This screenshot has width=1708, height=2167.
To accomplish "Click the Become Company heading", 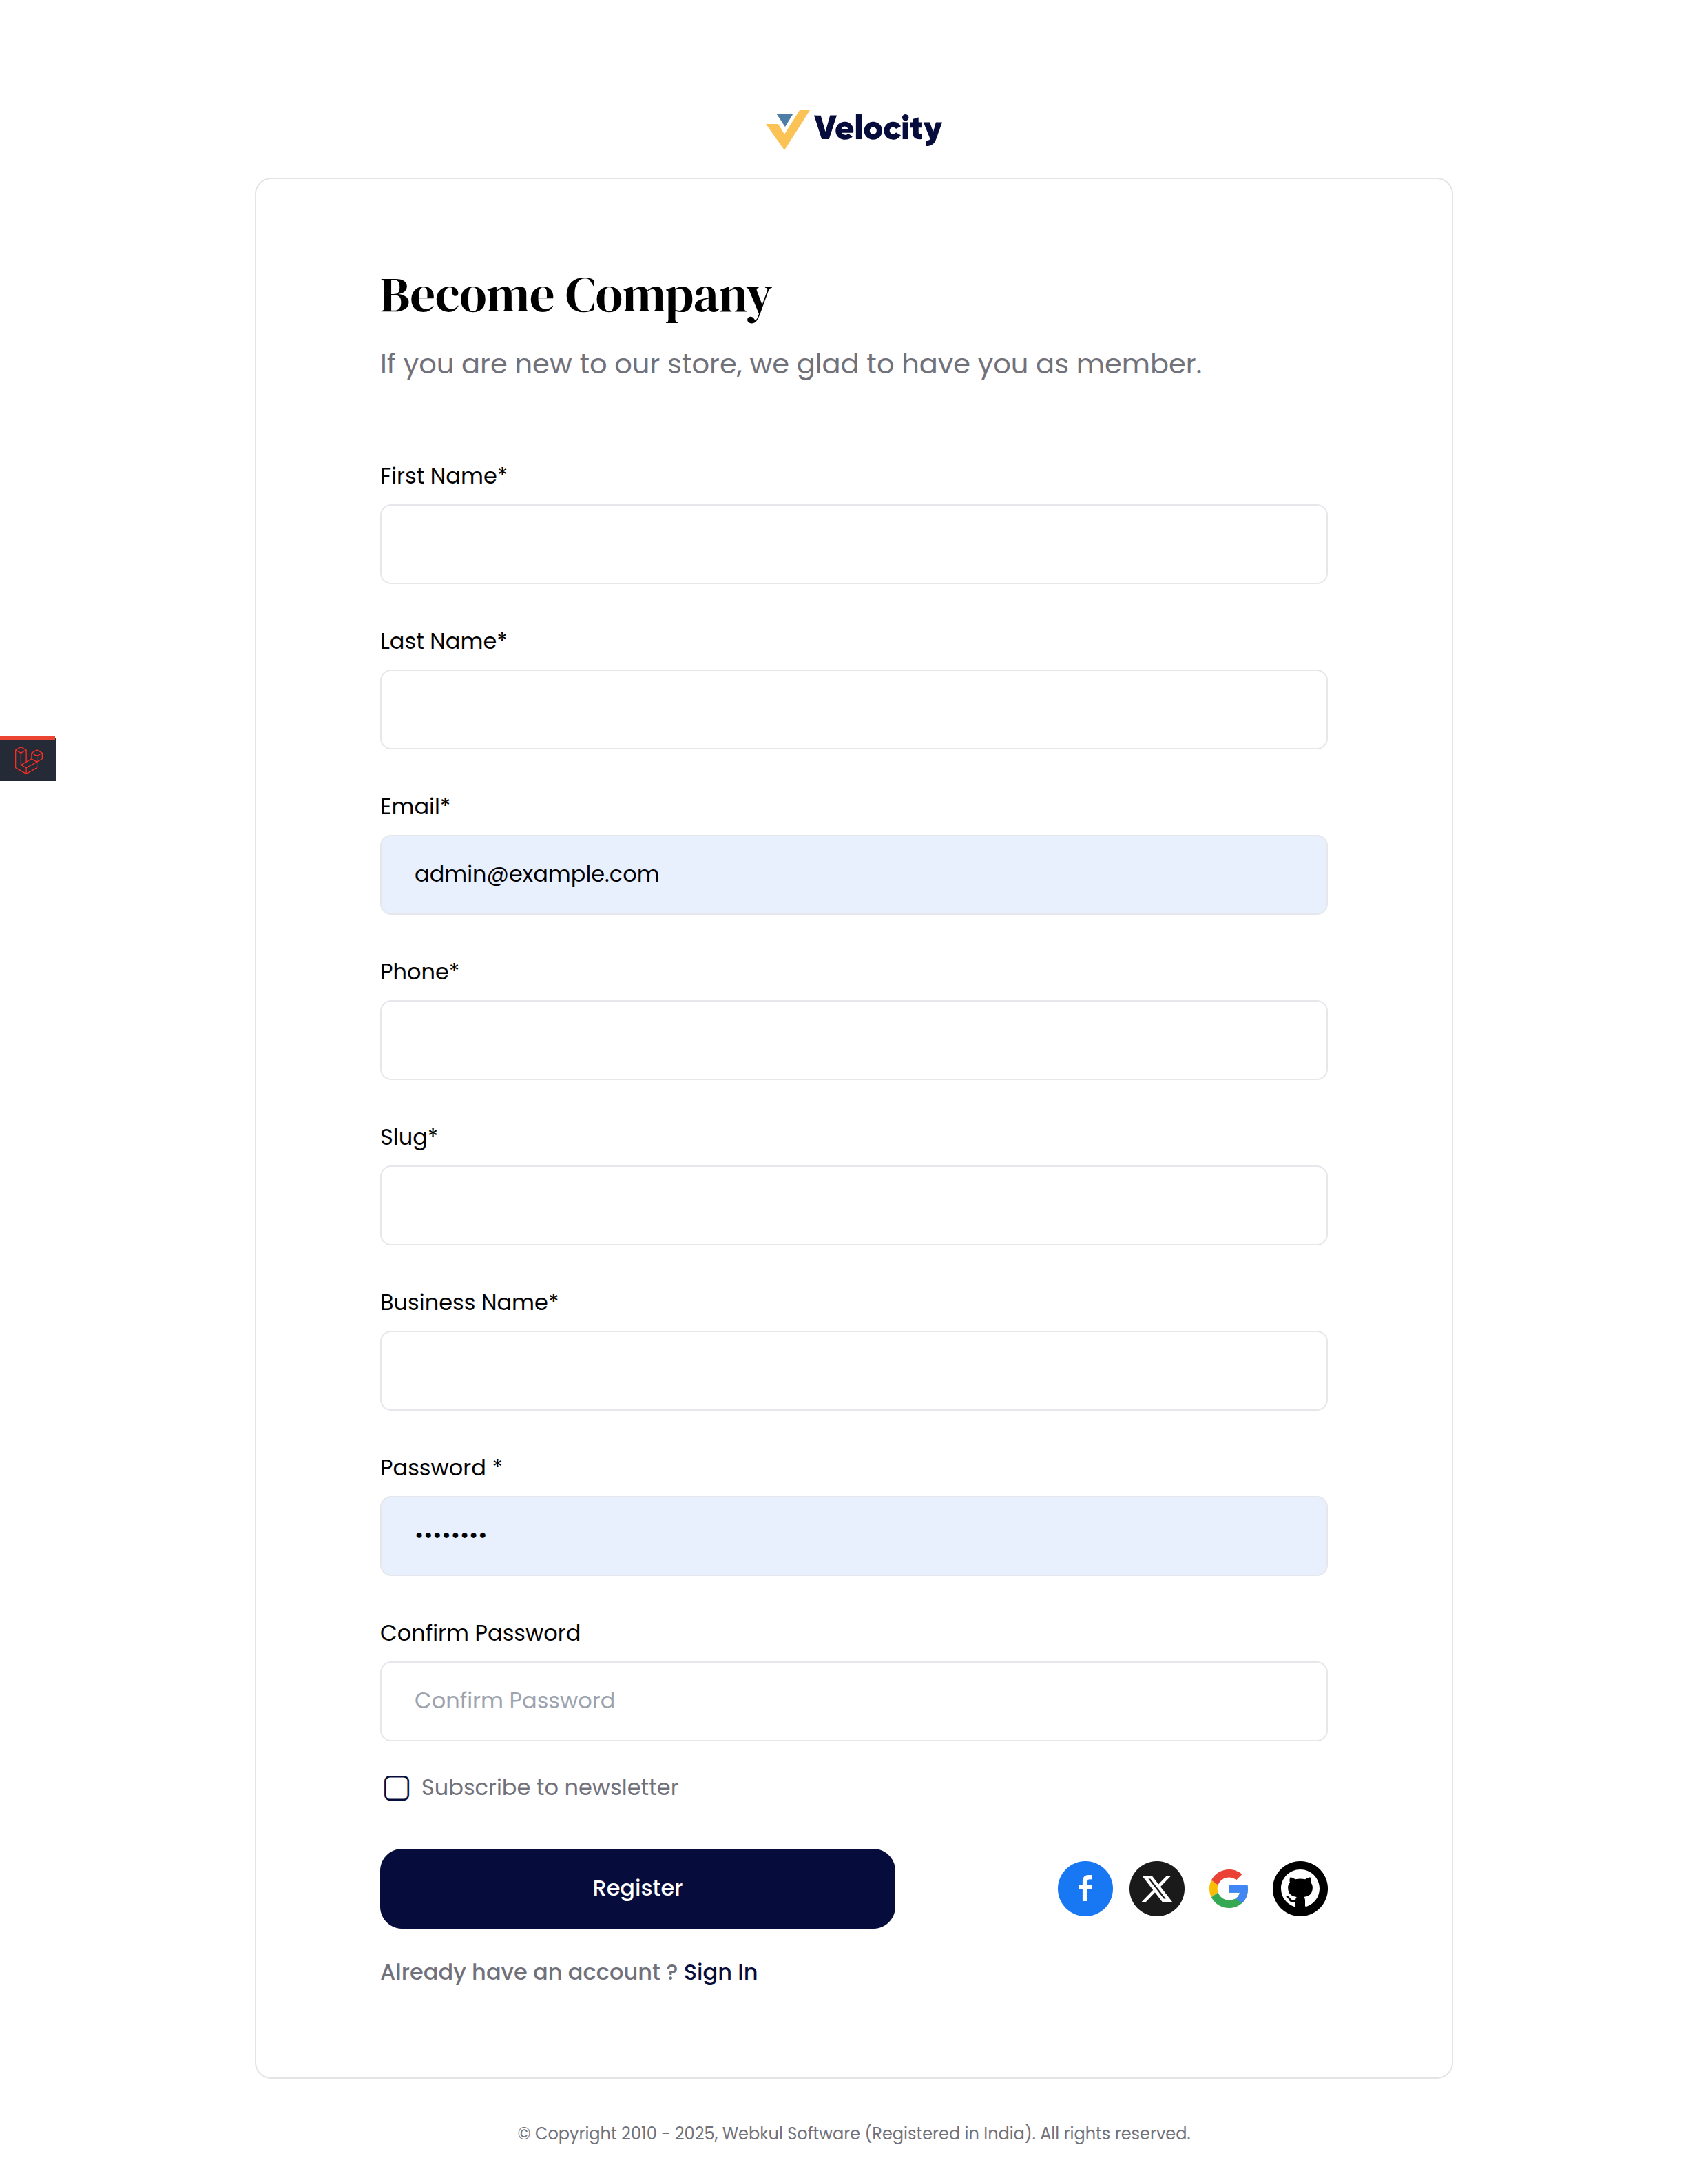I will point(574,294).
